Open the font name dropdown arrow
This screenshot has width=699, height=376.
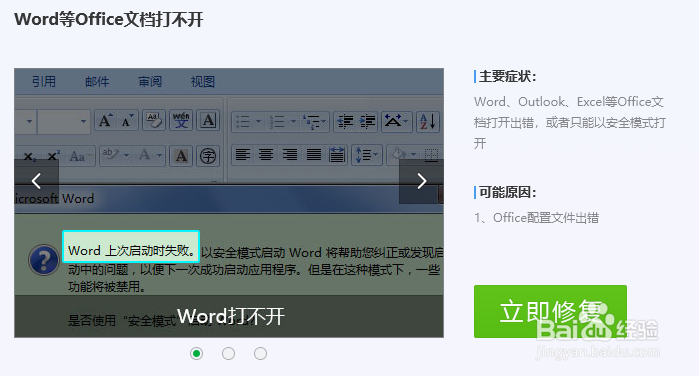point(29,121)
